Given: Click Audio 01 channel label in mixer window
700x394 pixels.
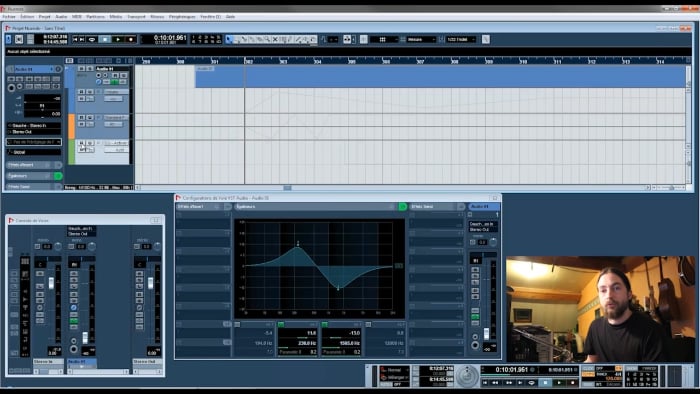Looking at the screenshot, I should tap(82, 361).
